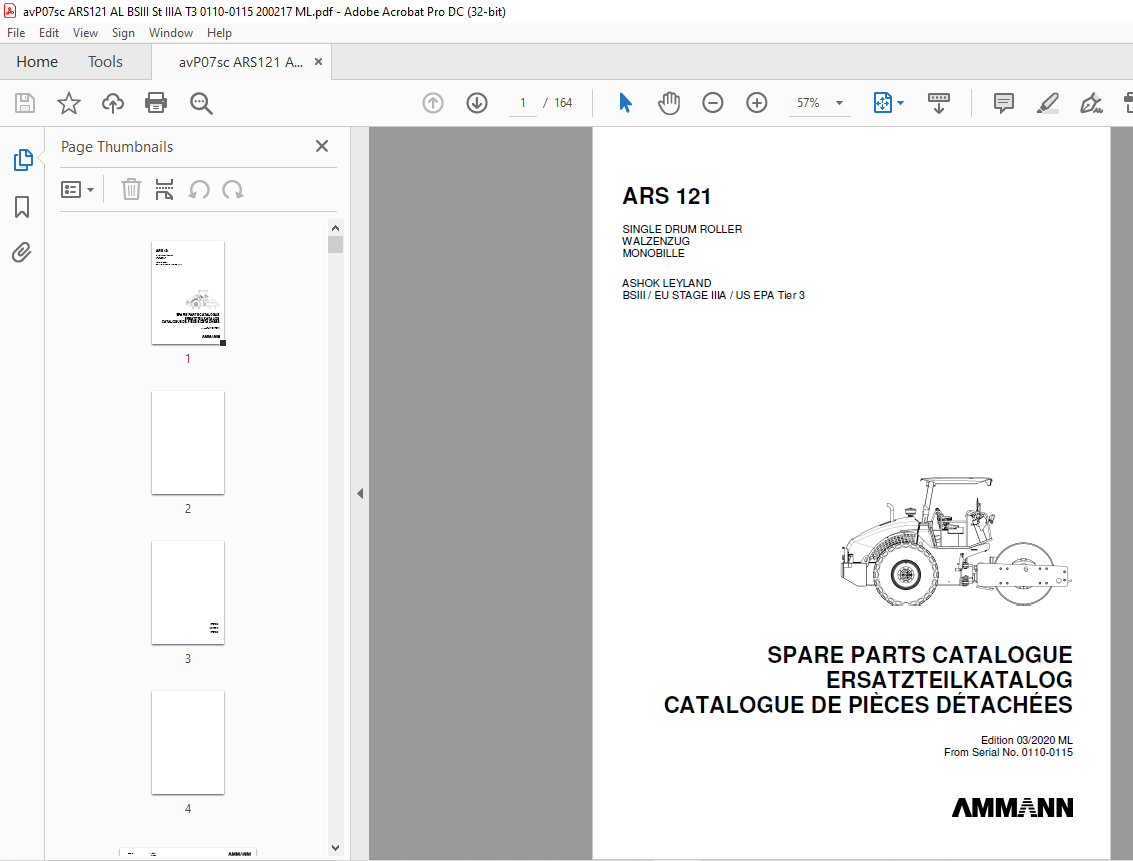Screen dimensions: 1133x861
Task: Open the sign document pen tool
Action: (x=1091, y=103)
